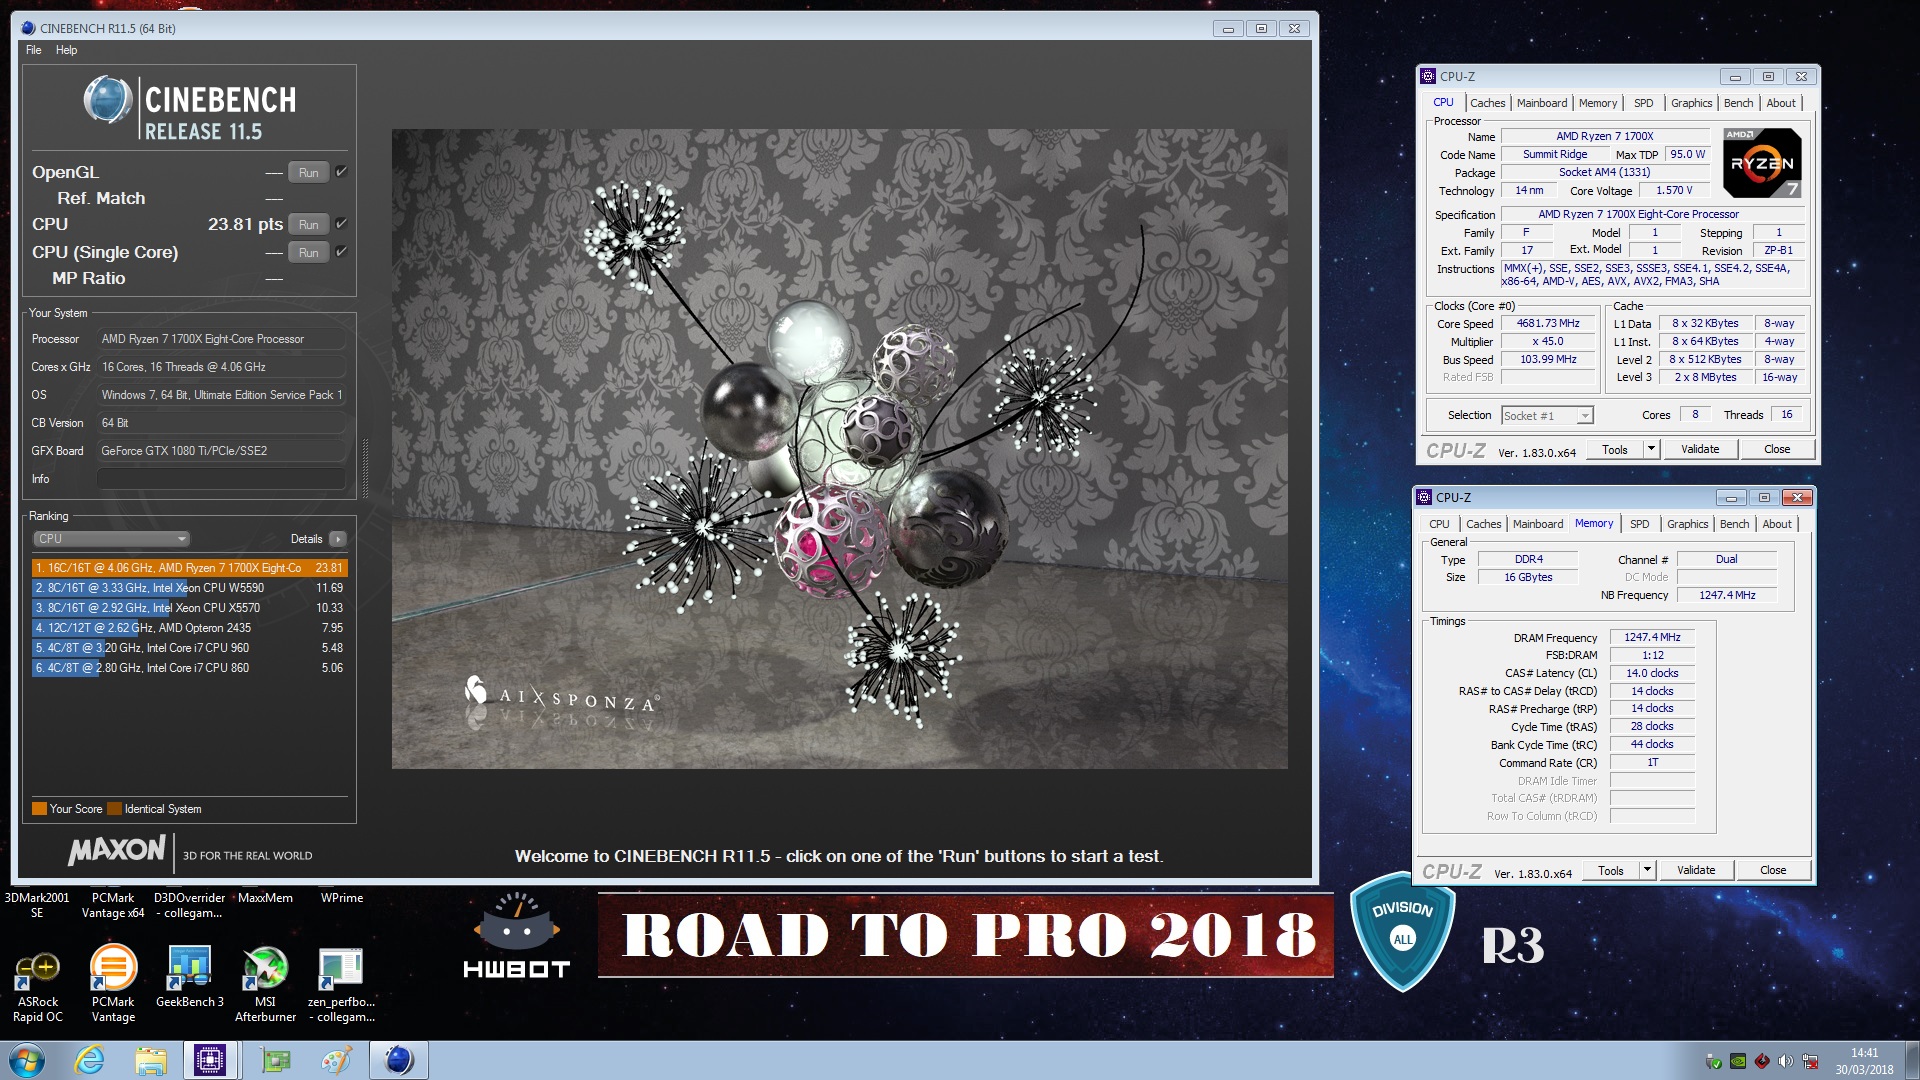Viewport: 1920px width, 1080px height.
Task: Select Intel Core i7 CPU 960 row
Action: point(189,648)
